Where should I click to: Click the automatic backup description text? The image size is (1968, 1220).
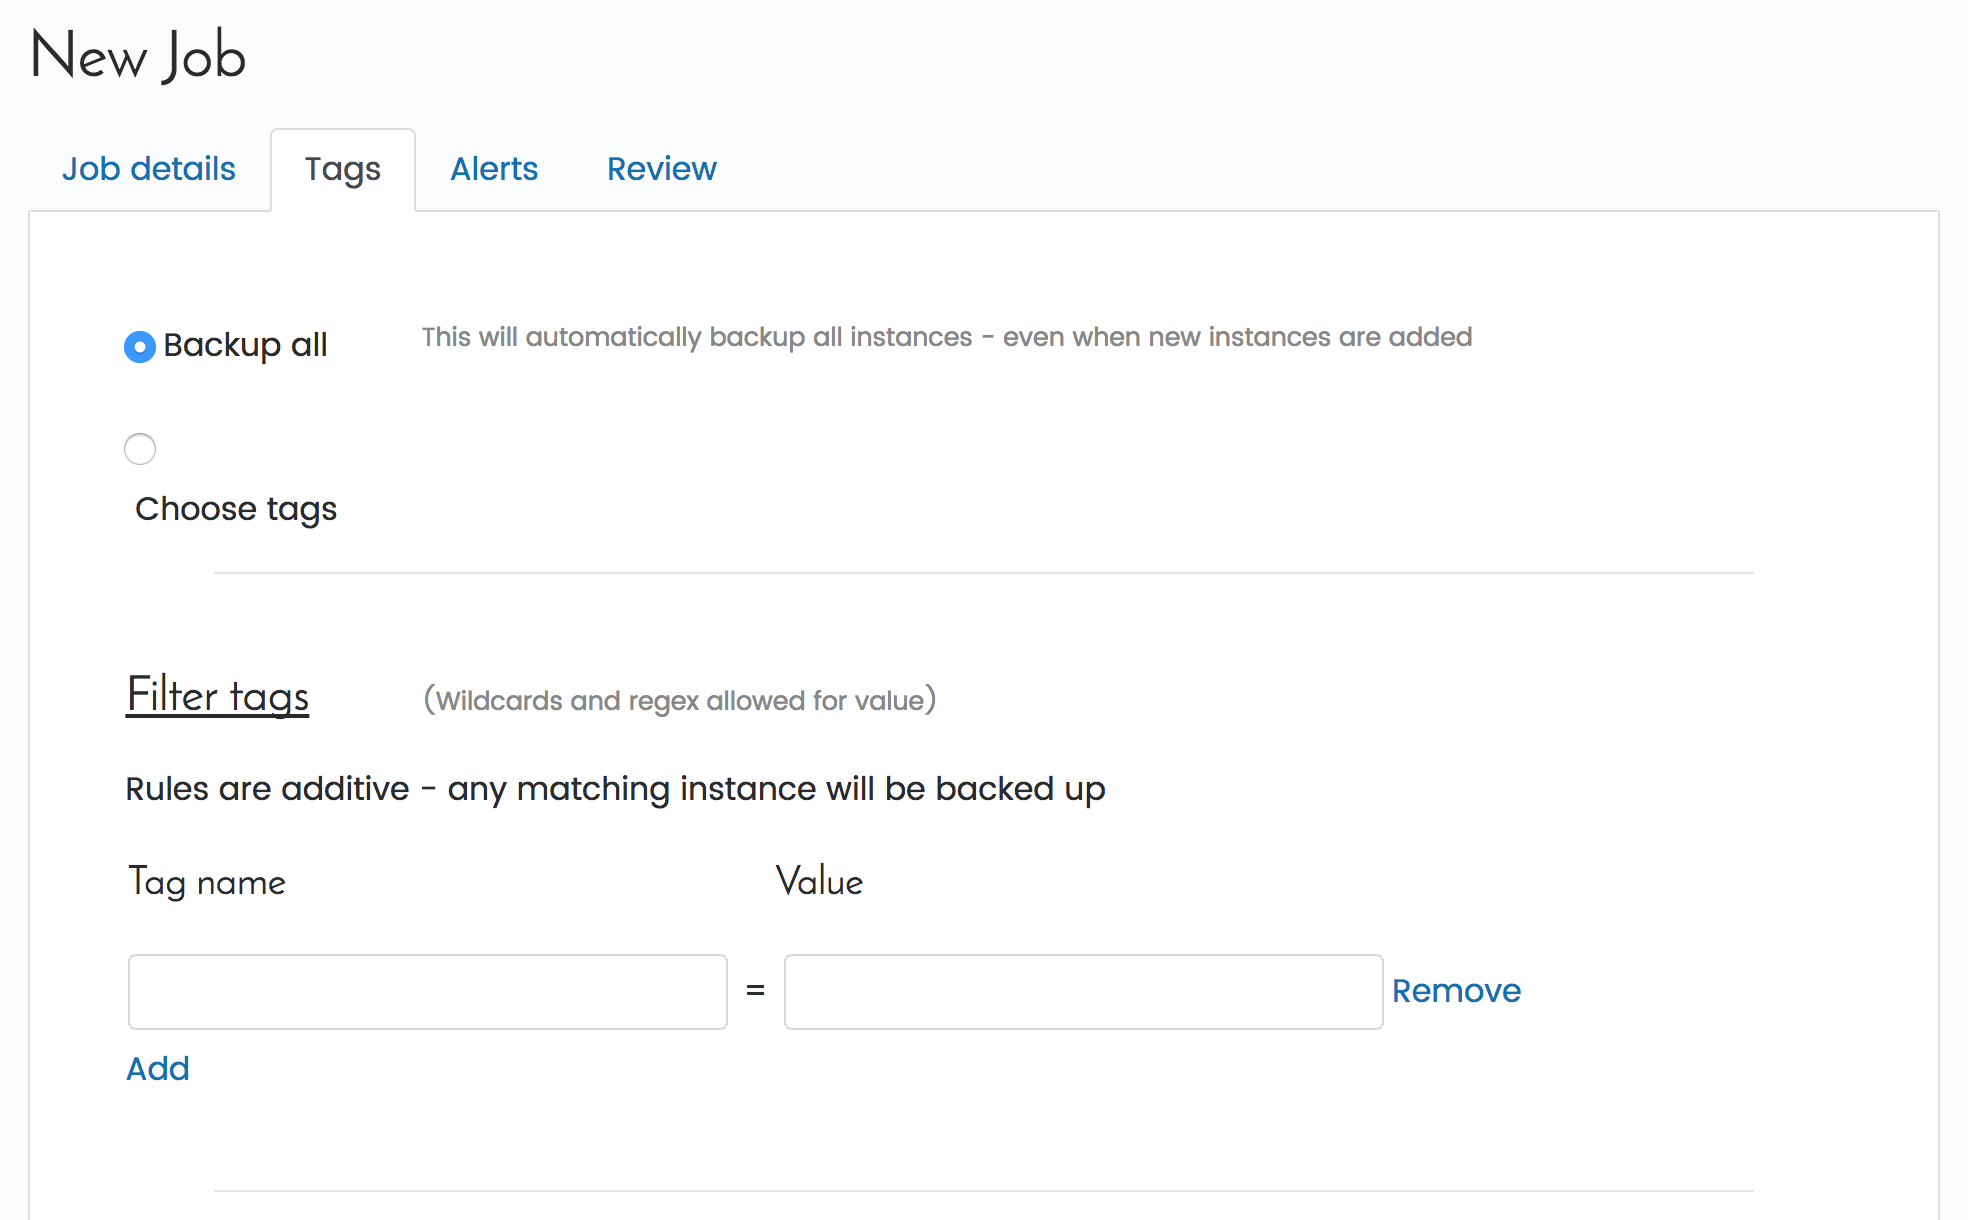(x=946, y=338)
